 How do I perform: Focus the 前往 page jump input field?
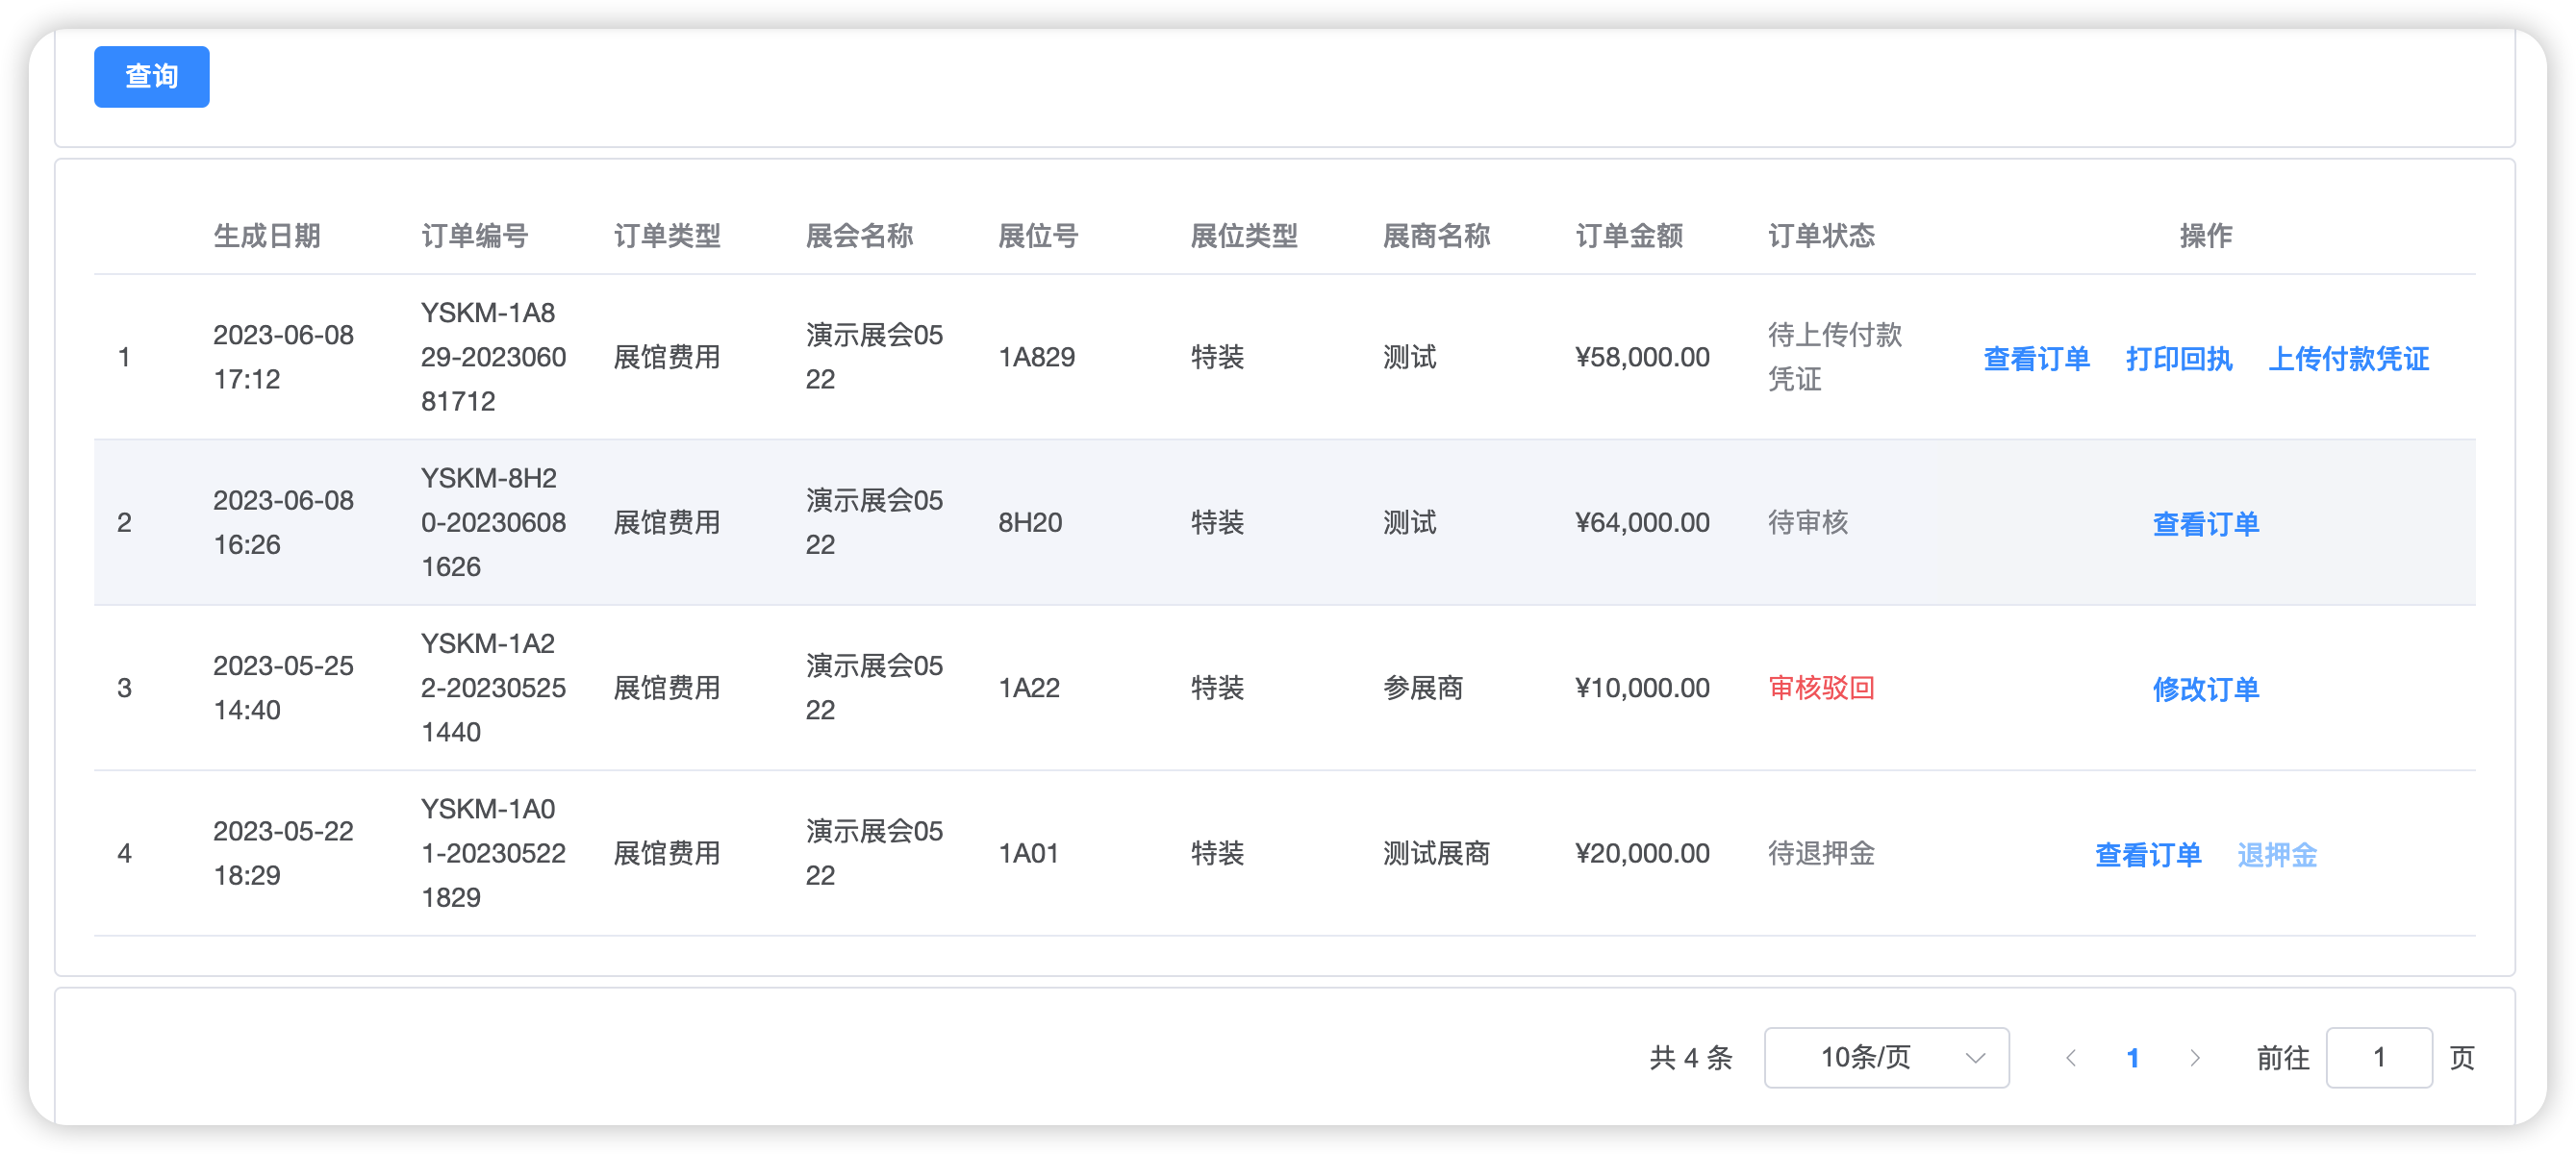tap(2379, 1057)
